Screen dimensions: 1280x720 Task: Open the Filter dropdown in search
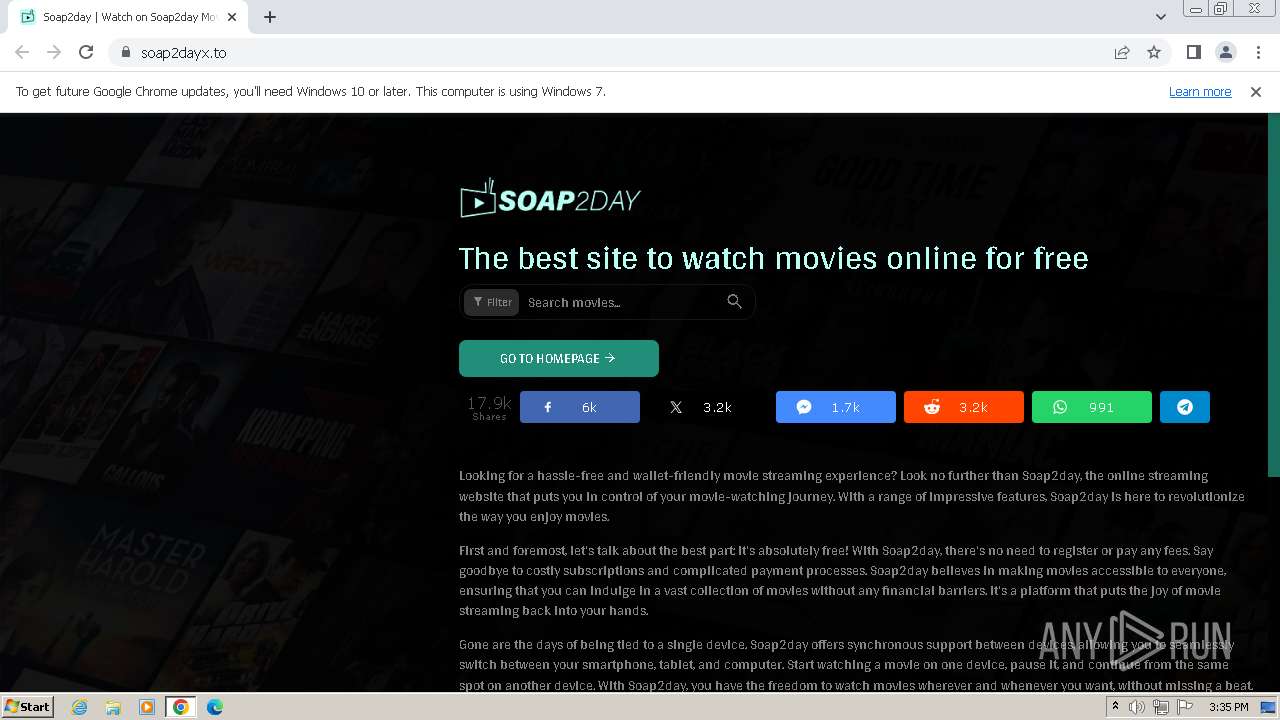pyautogui.click(x=492, y=302)
